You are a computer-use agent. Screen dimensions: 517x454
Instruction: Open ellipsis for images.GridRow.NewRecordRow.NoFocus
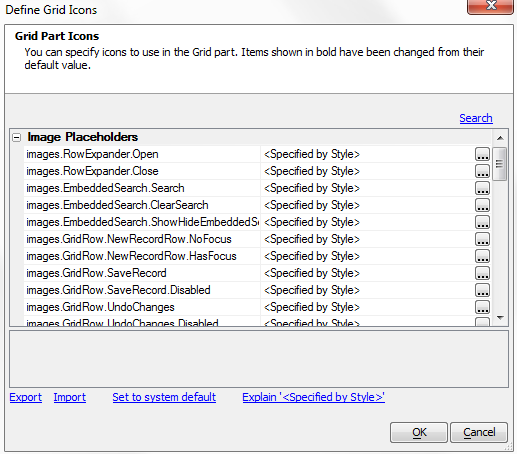(482, 239)
